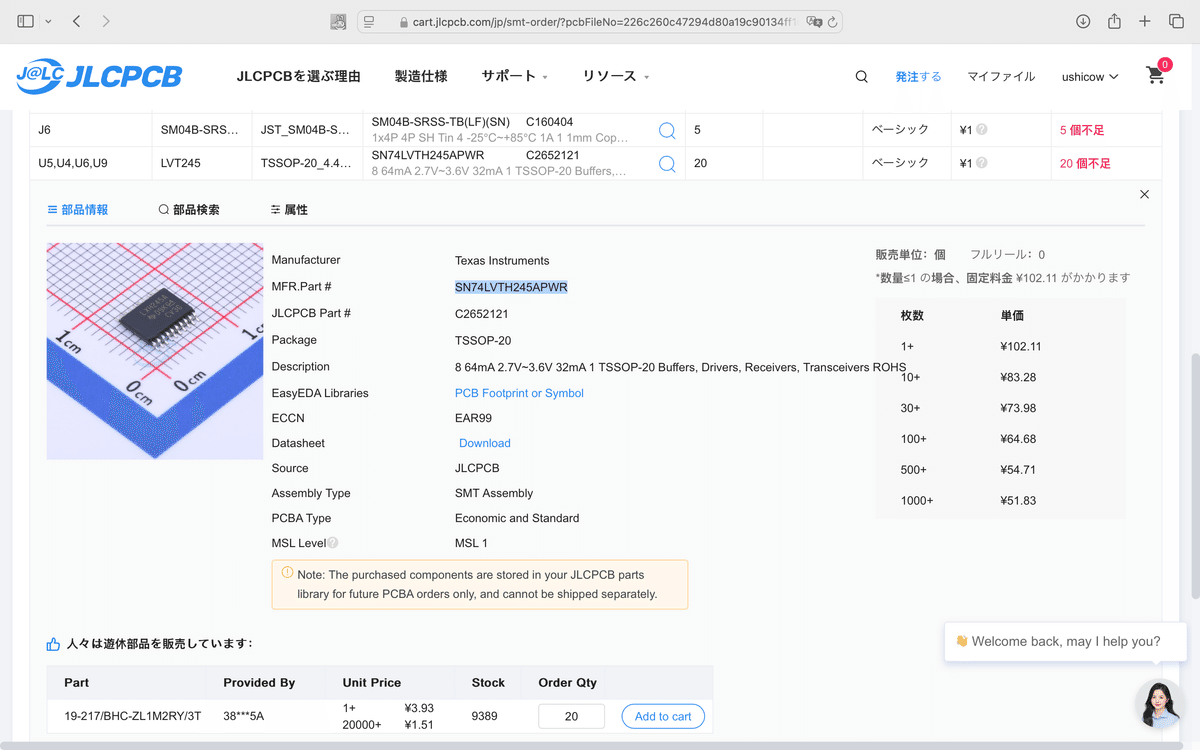Click 5 個不足 shortage text
The width and height of the screenshot is (1200, 750).
[x=1082, y=130]
